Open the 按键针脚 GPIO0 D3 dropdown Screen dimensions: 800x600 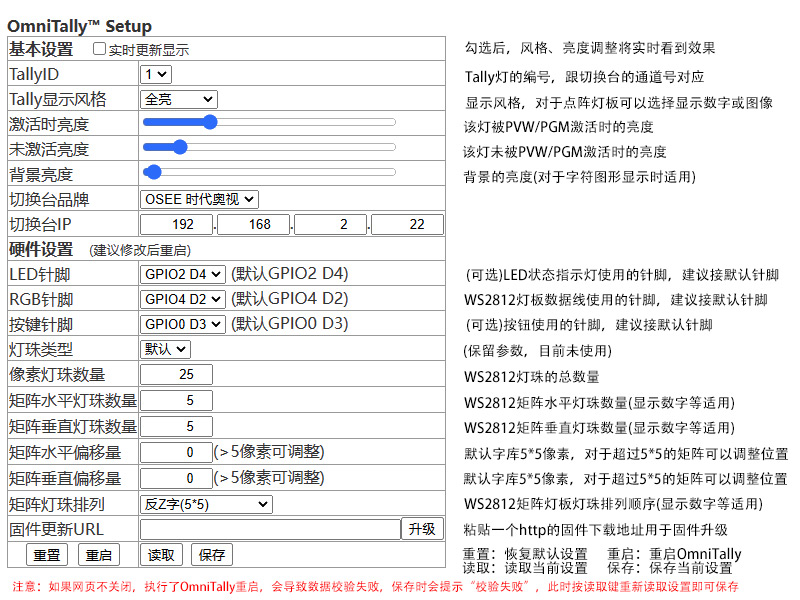click(183, 324)
